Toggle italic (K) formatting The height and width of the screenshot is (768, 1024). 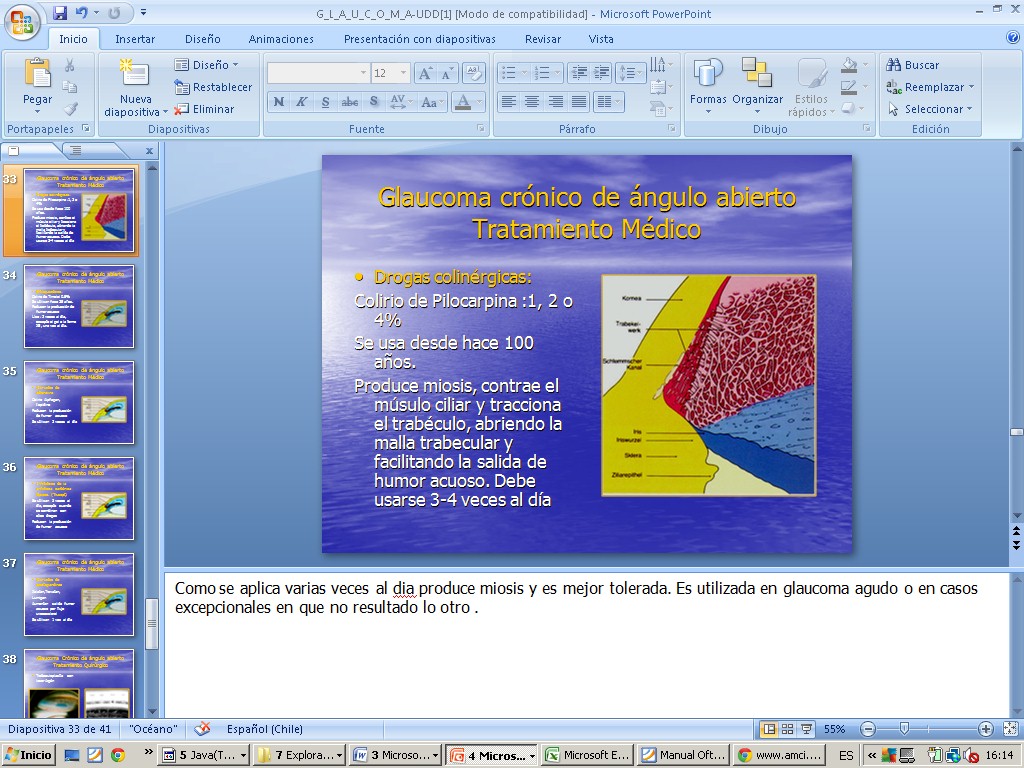point(301,102)
